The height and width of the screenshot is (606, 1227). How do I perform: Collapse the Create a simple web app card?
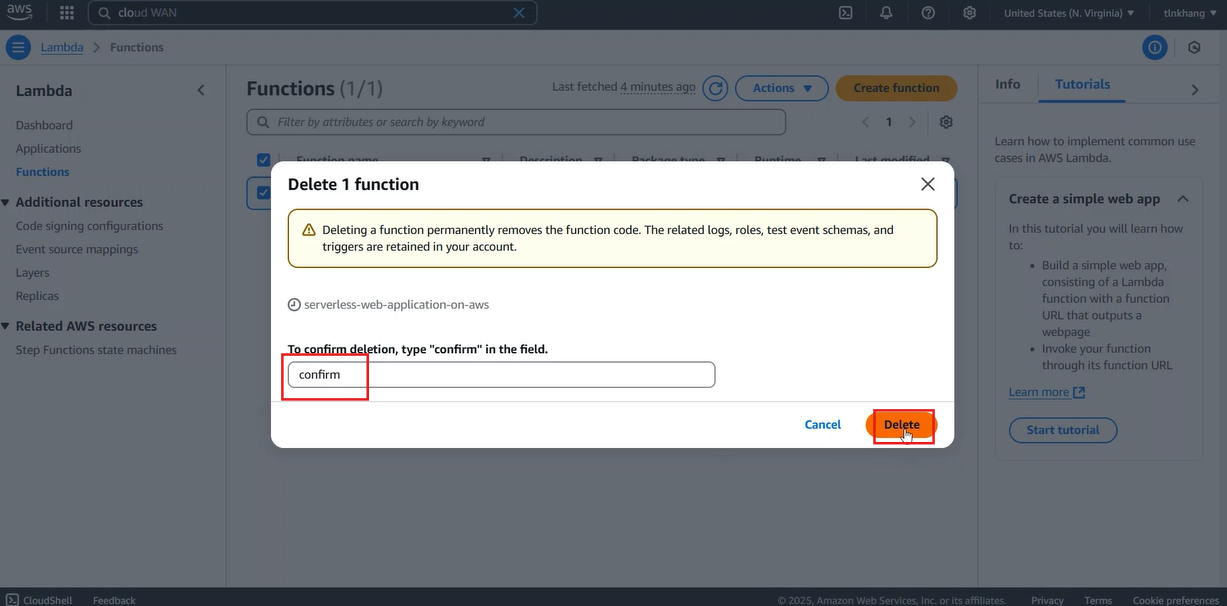coord(1183,199)
